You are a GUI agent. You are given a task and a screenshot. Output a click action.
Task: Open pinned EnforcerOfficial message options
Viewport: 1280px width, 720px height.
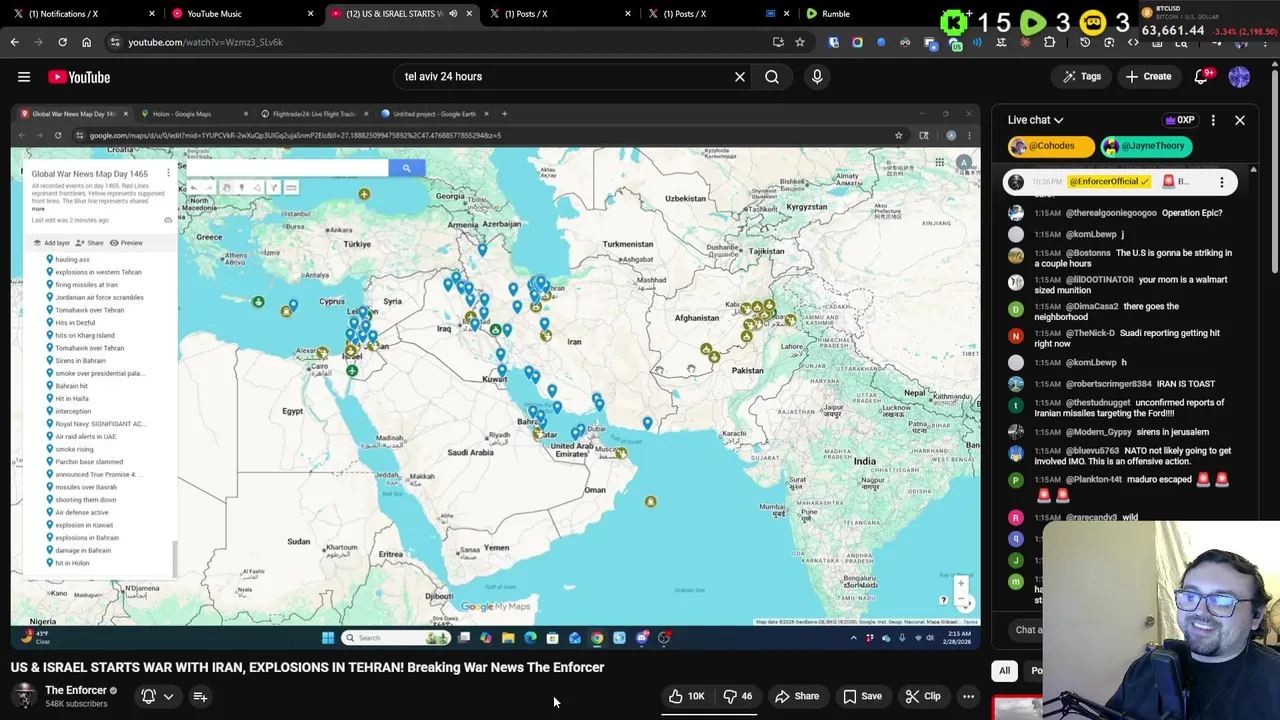pyautogui.click(x=1221, y=182)
